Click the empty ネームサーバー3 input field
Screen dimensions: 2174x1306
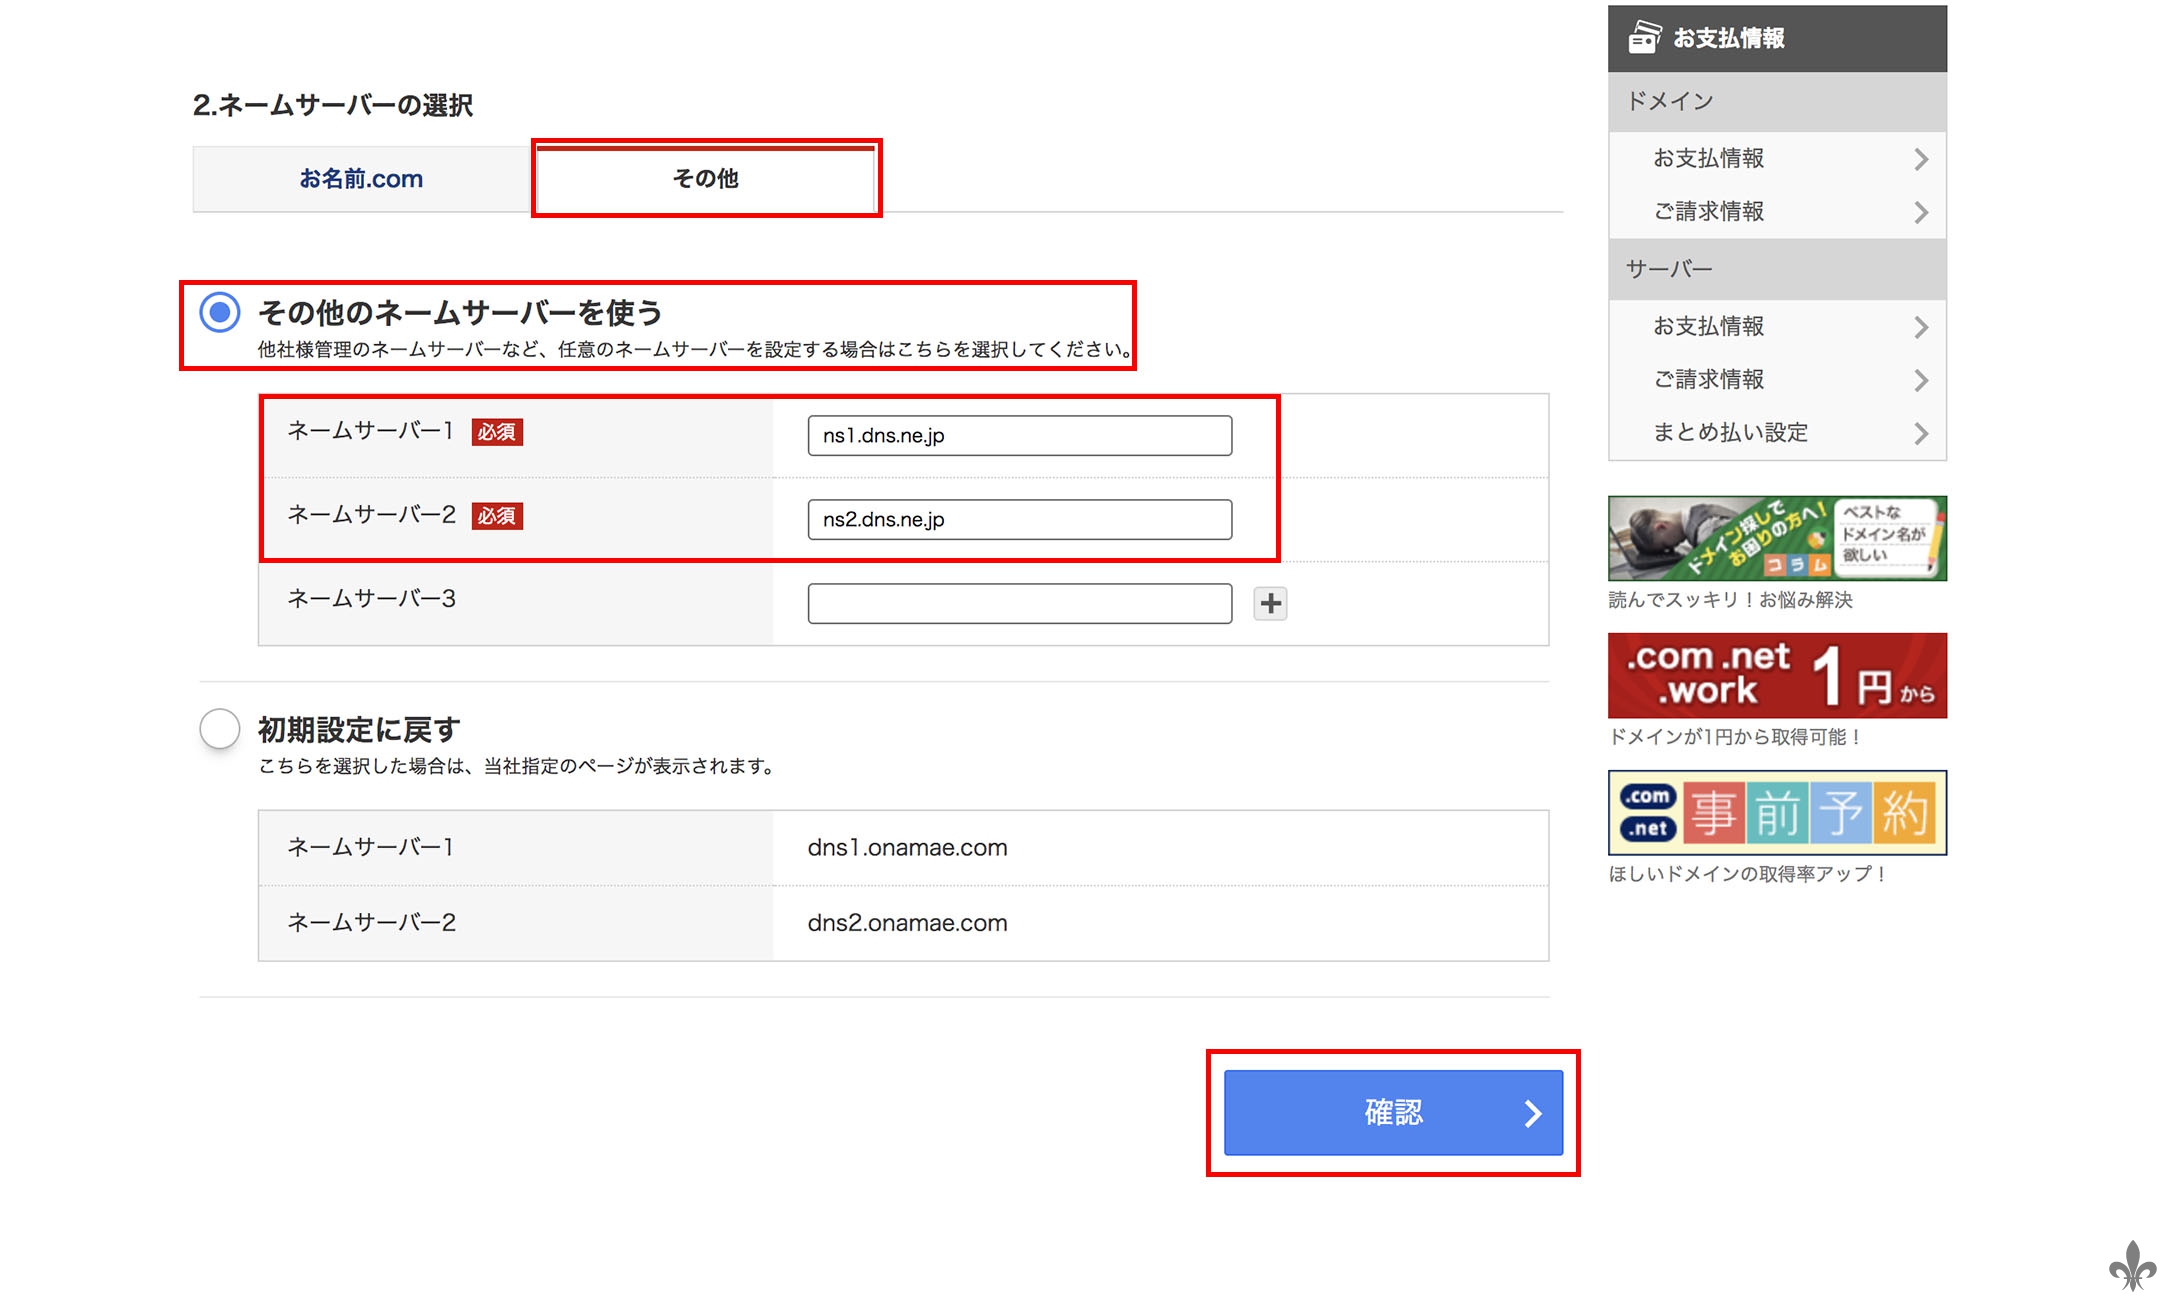coord(1019,604)
